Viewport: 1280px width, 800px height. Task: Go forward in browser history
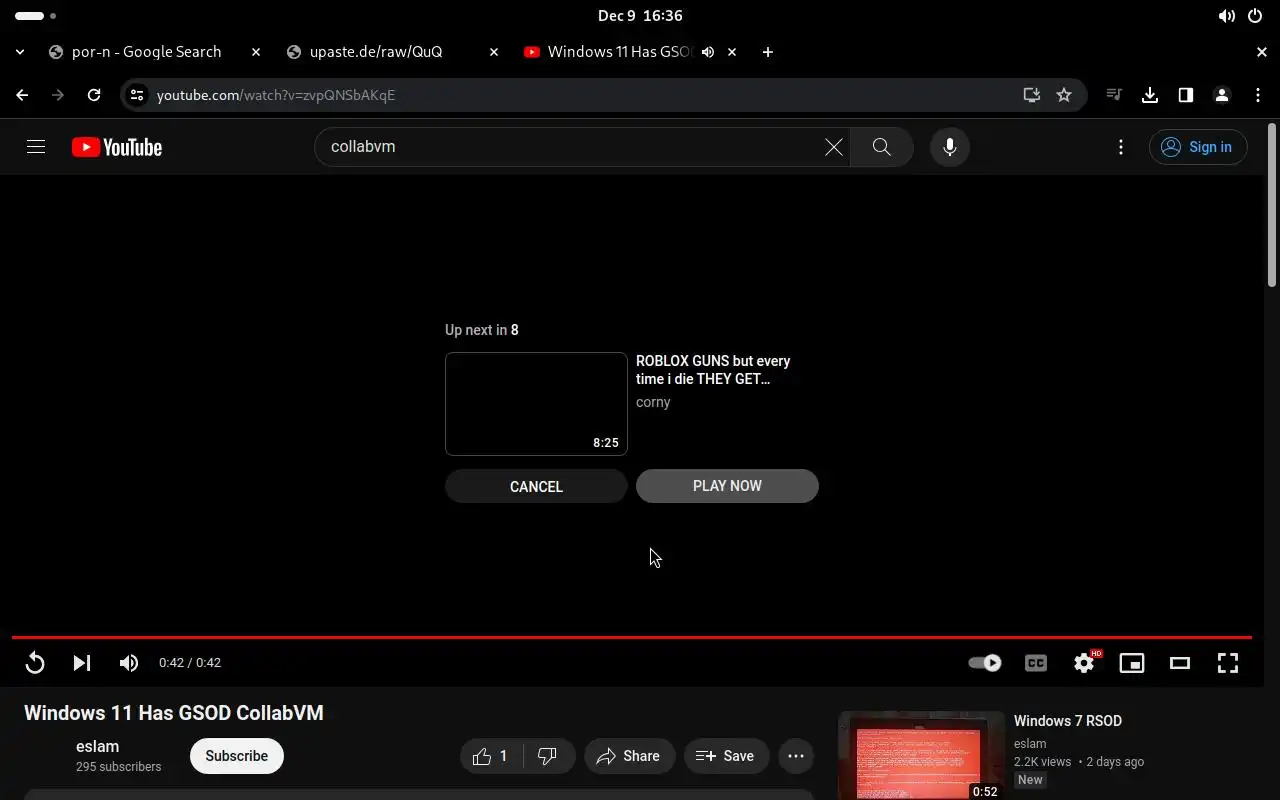(x=58, y=95)
